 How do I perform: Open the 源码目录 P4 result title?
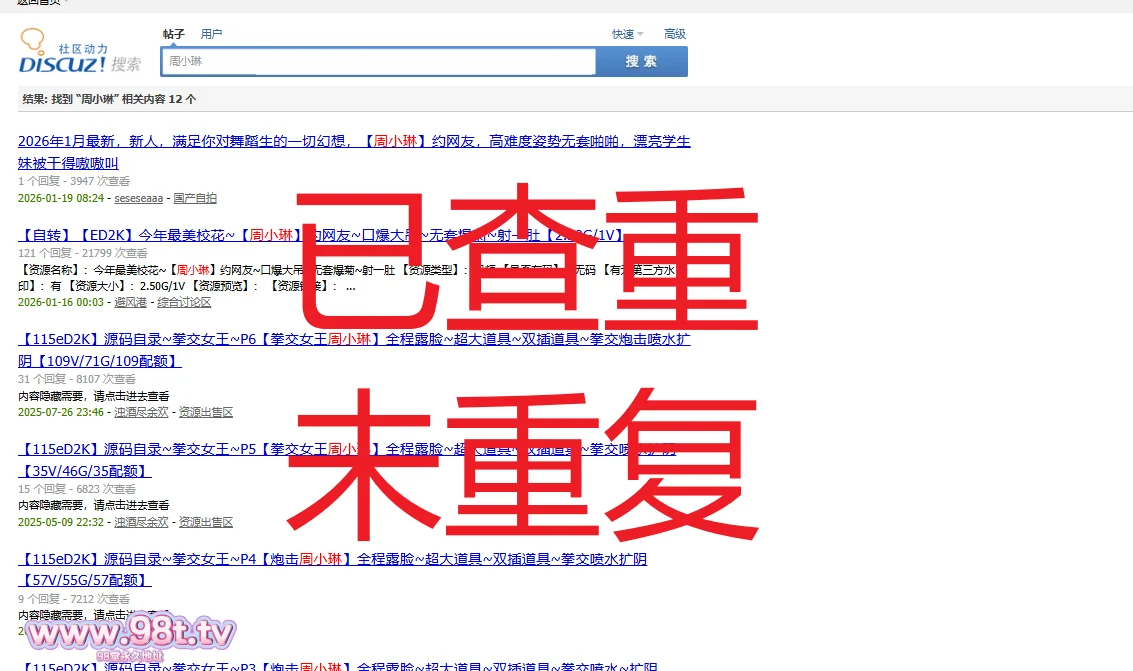coord(332,560)
